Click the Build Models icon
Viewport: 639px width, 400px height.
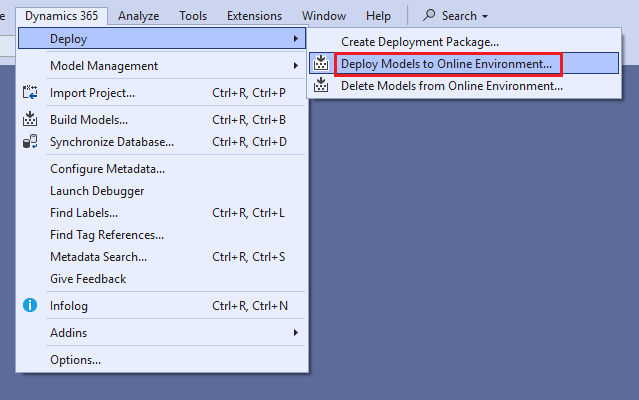30,120
